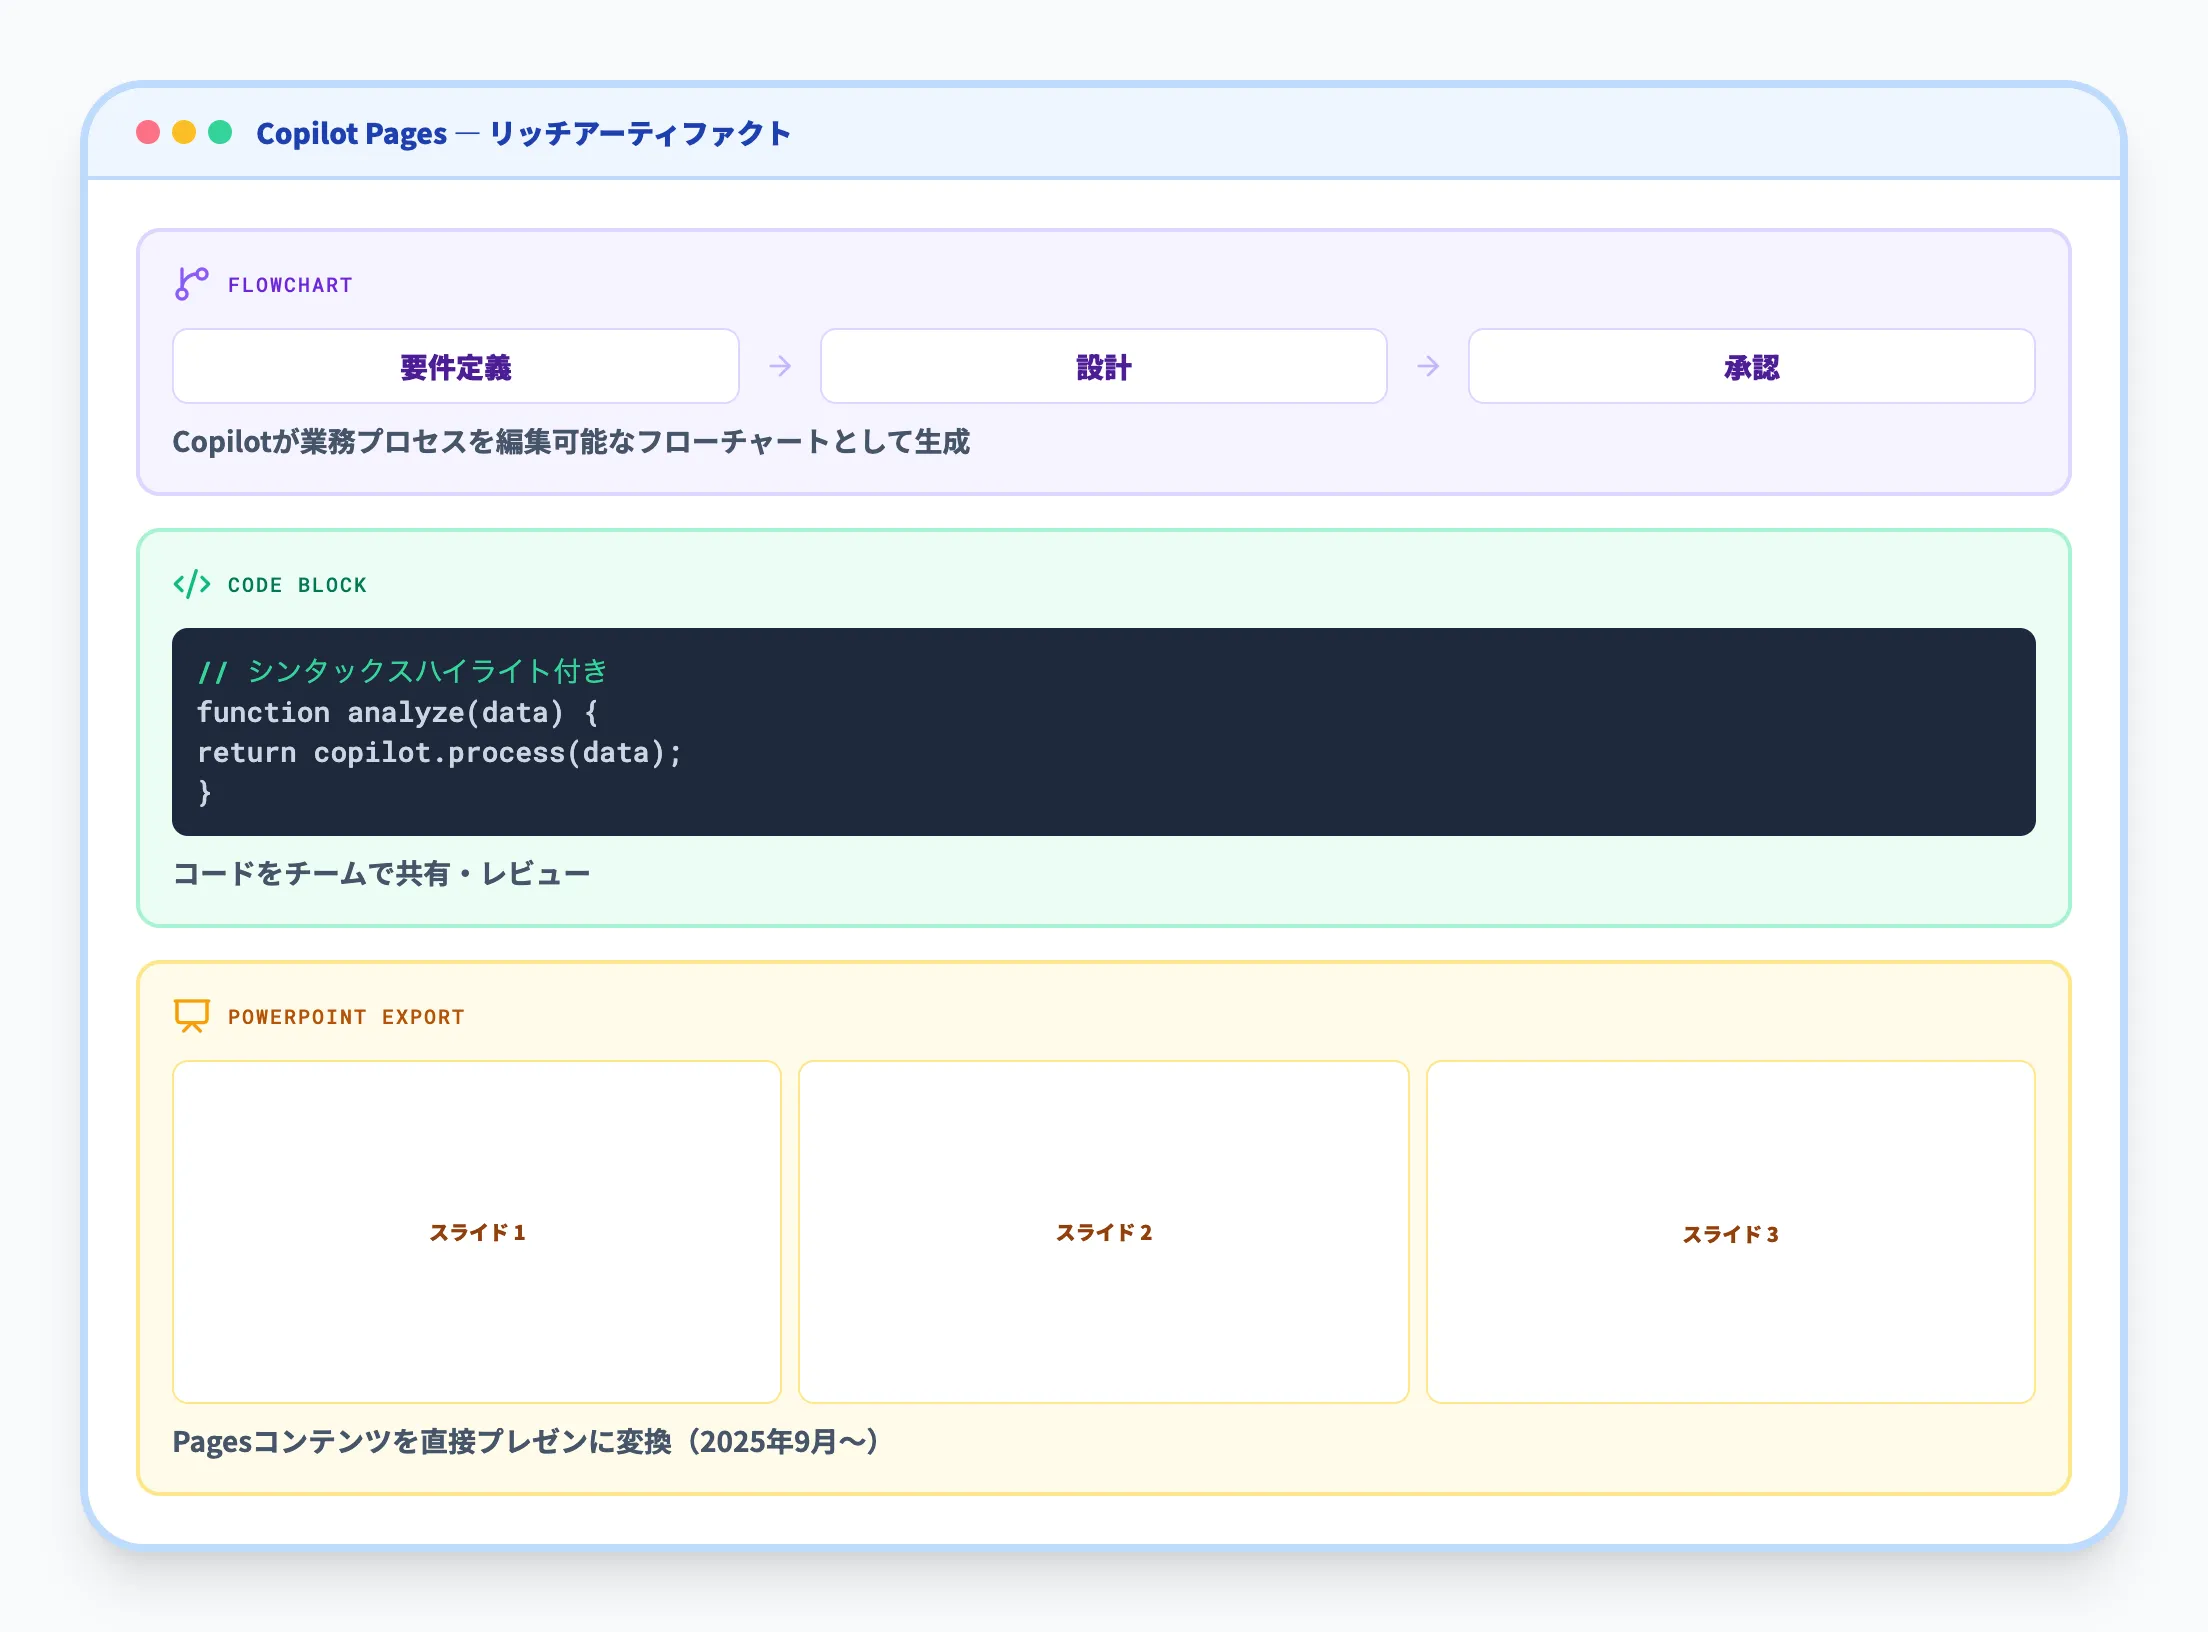Click the return copilot.process(data) code line
Image resolution: width=2208 pixels, height=1632 pixels.
point(439,752)
